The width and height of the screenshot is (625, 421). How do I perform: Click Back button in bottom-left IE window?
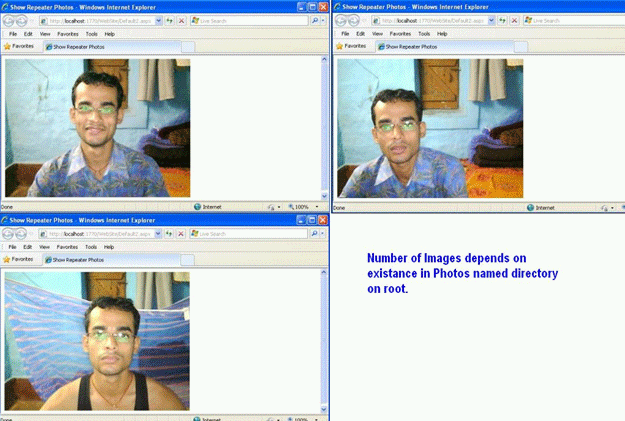[x=8, y=234]
